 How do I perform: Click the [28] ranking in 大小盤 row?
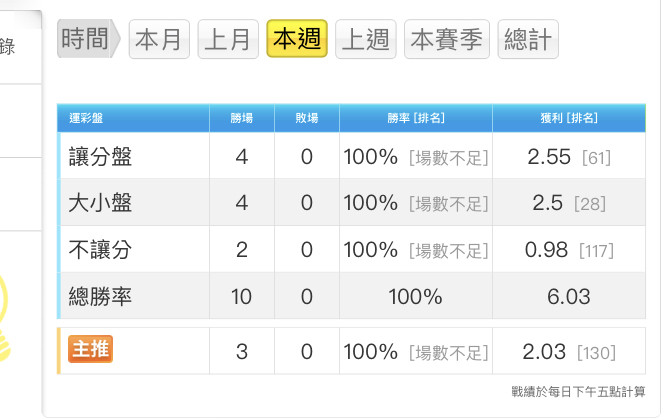(590, 204)
